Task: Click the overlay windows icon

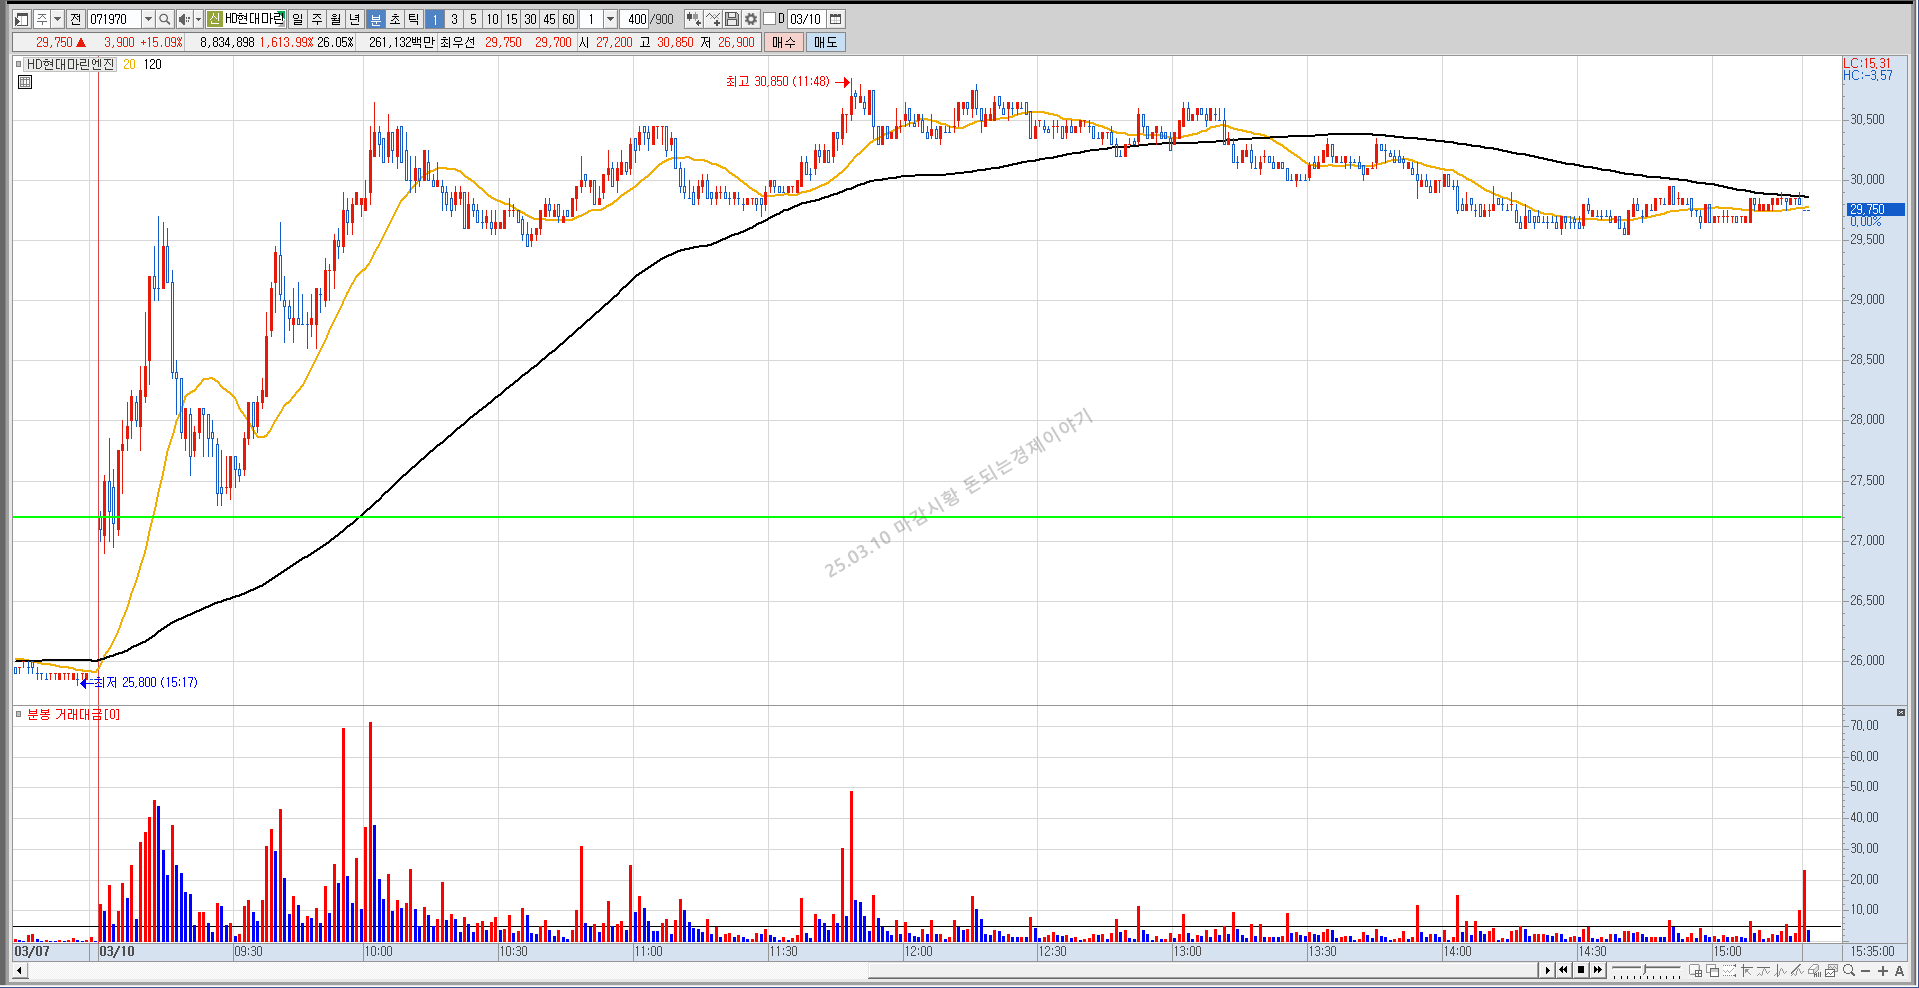Action: pyautogui.click(x=1713, y=970)
